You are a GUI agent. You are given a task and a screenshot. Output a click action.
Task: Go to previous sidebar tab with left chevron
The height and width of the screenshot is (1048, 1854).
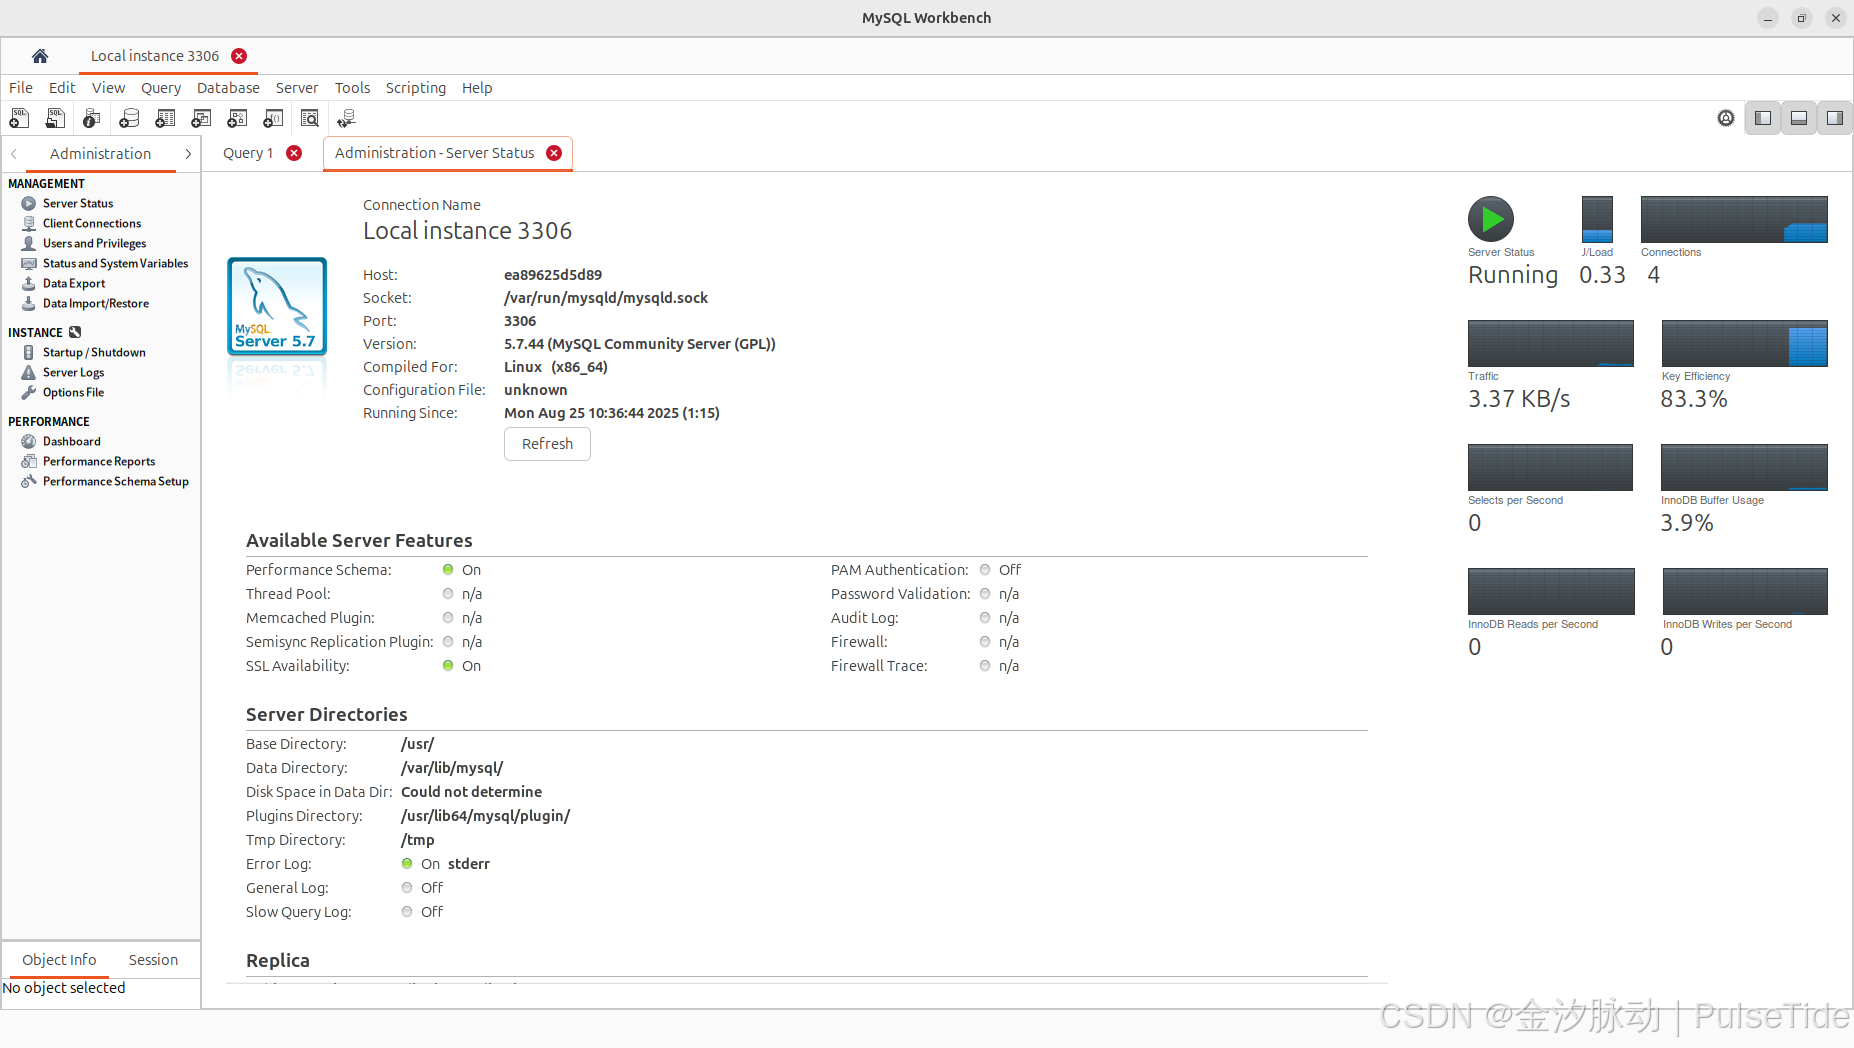click(x=14, y=154)
